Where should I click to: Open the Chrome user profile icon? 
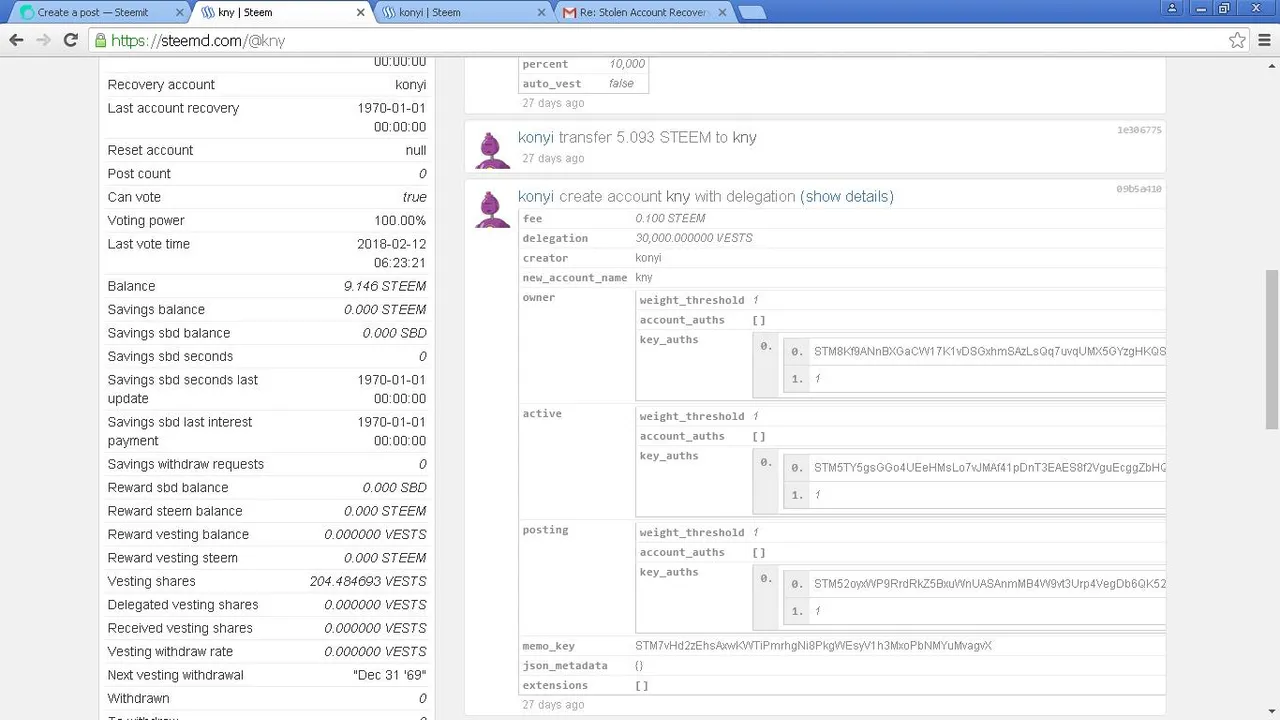click(1172, 8)
